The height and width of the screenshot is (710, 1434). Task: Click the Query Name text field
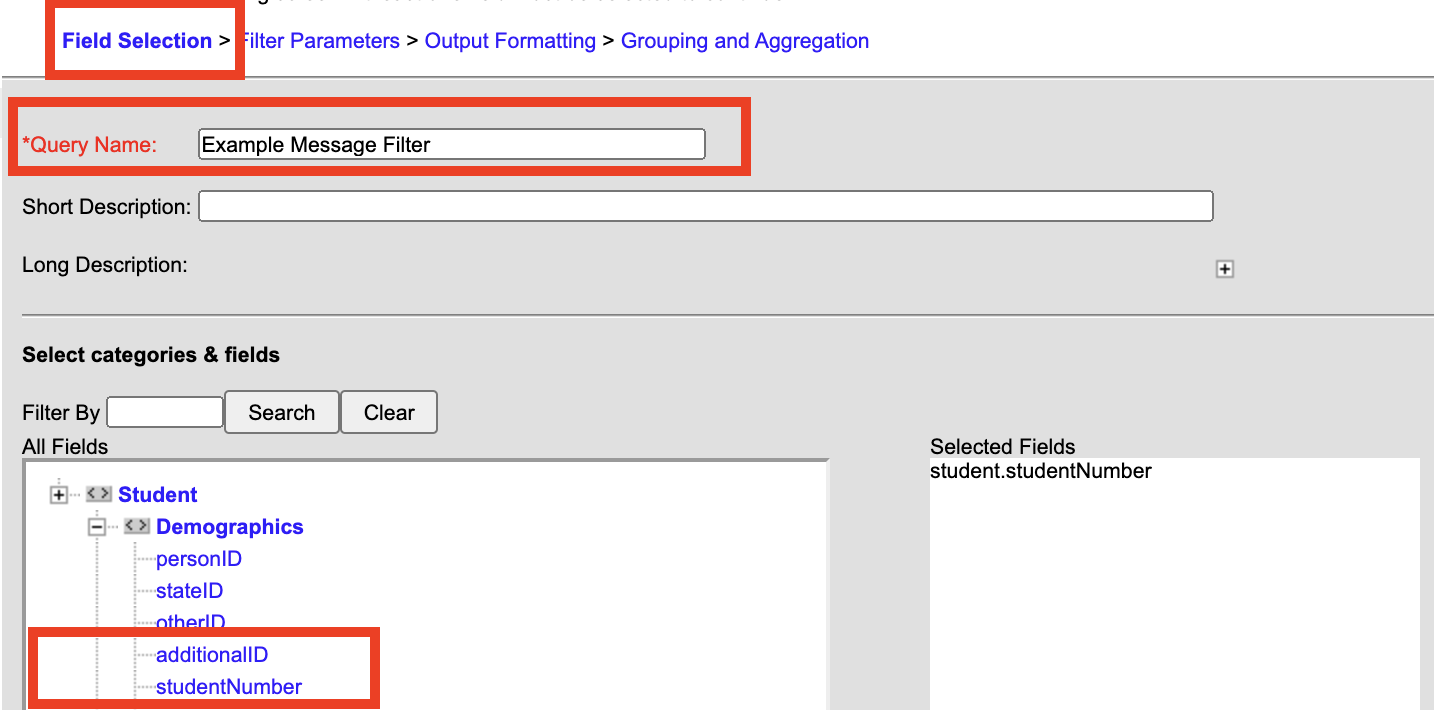pos(452,144)
